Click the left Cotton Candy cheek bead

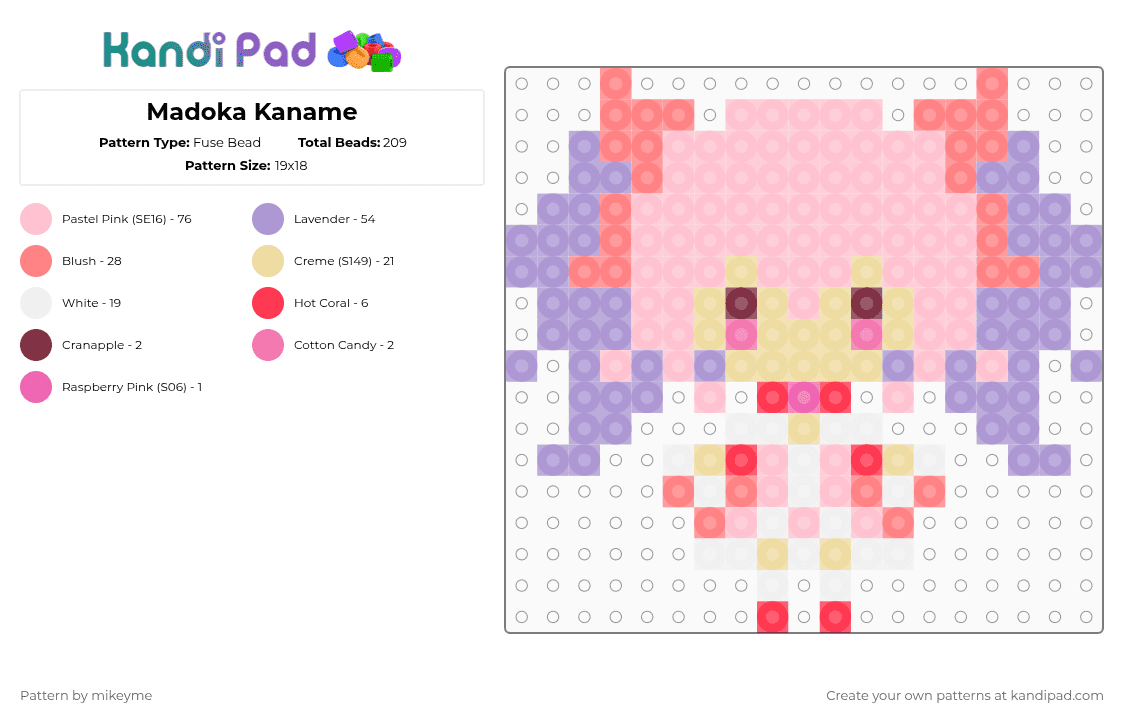coord(741,335)
